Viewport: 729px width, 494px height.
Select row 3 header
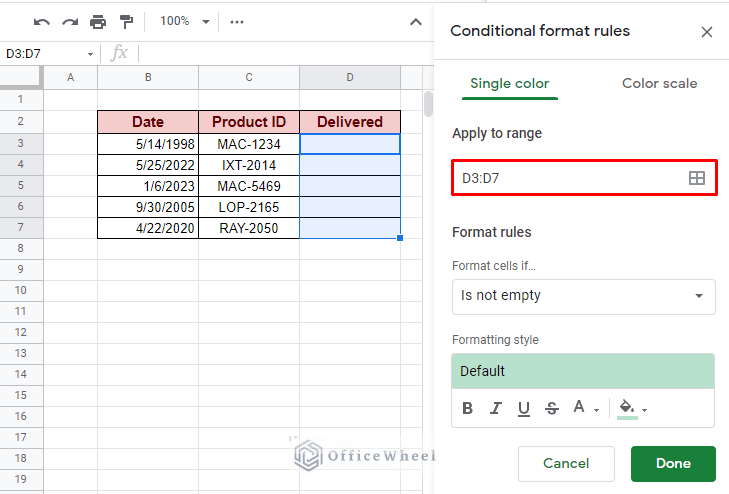point(21,143)
